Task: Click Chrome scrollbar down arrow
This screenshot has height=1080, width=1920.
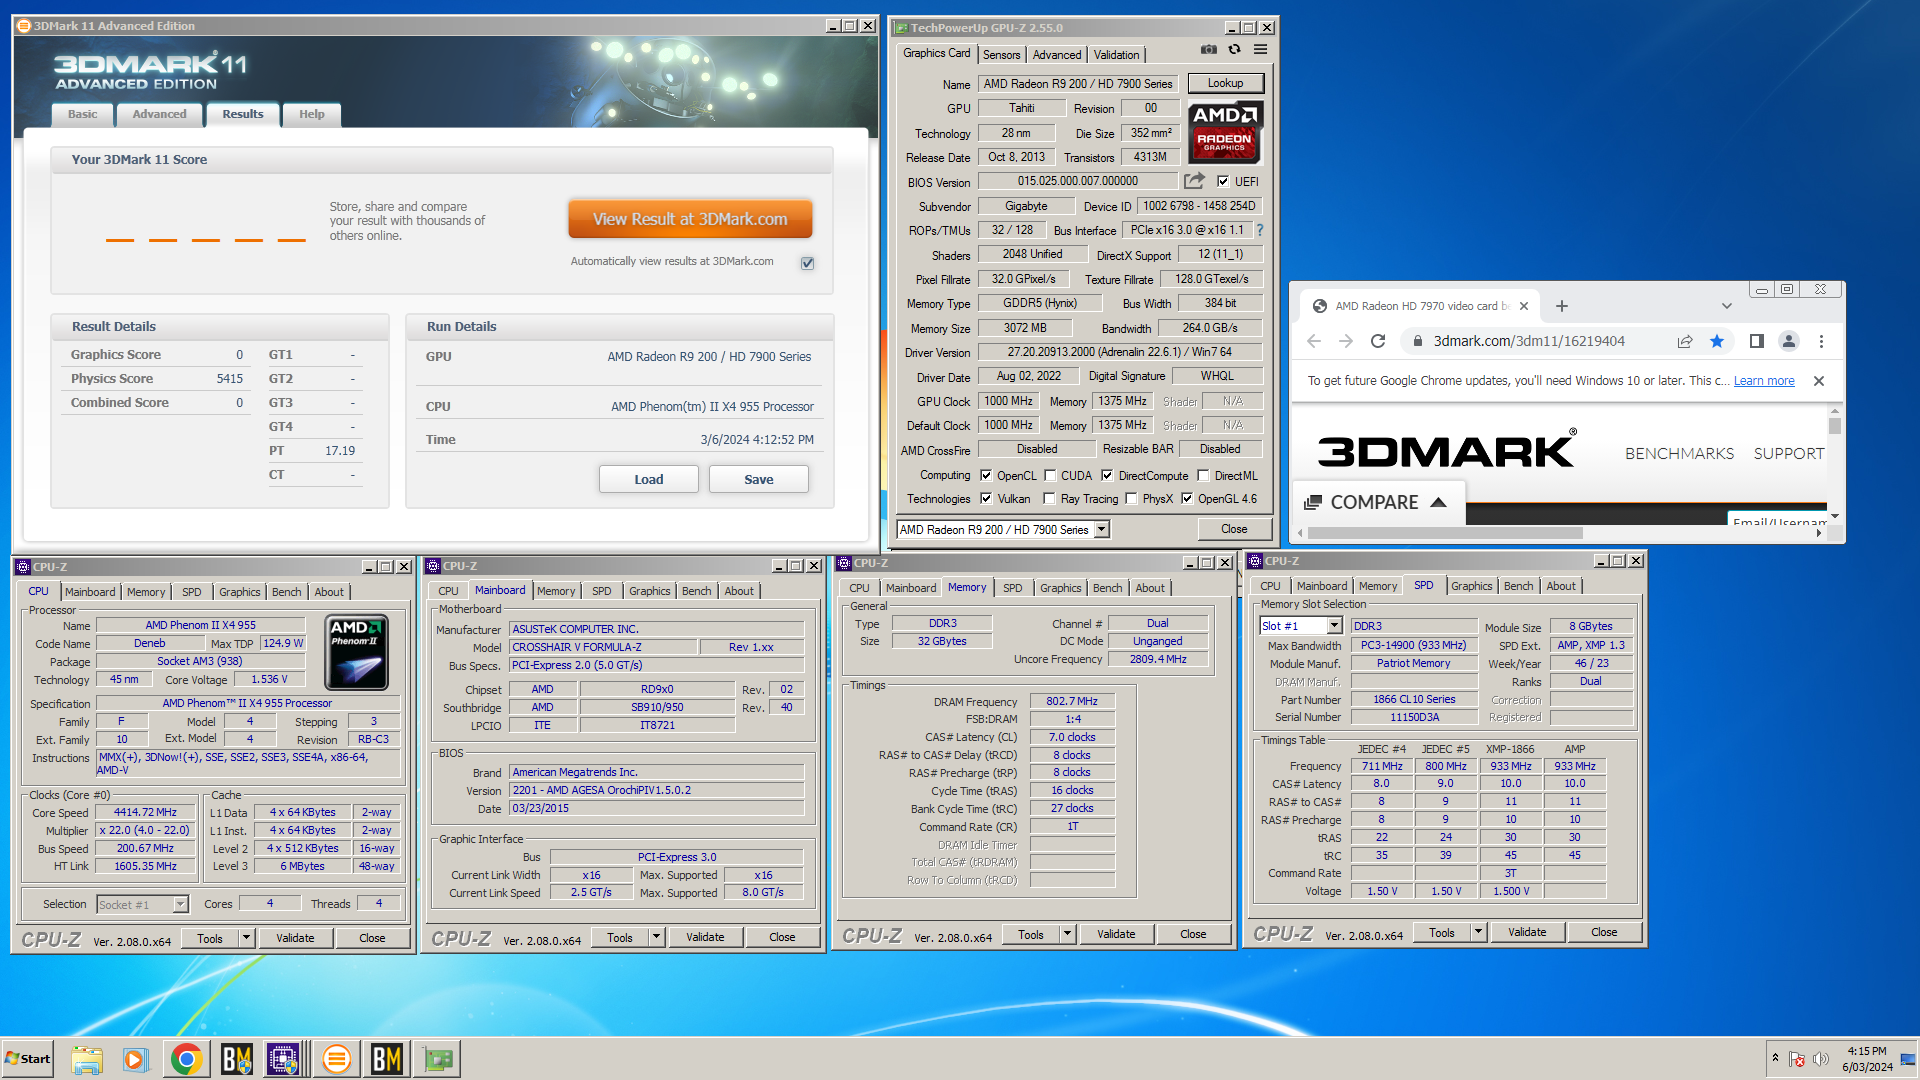Action: pos(1834,516)
